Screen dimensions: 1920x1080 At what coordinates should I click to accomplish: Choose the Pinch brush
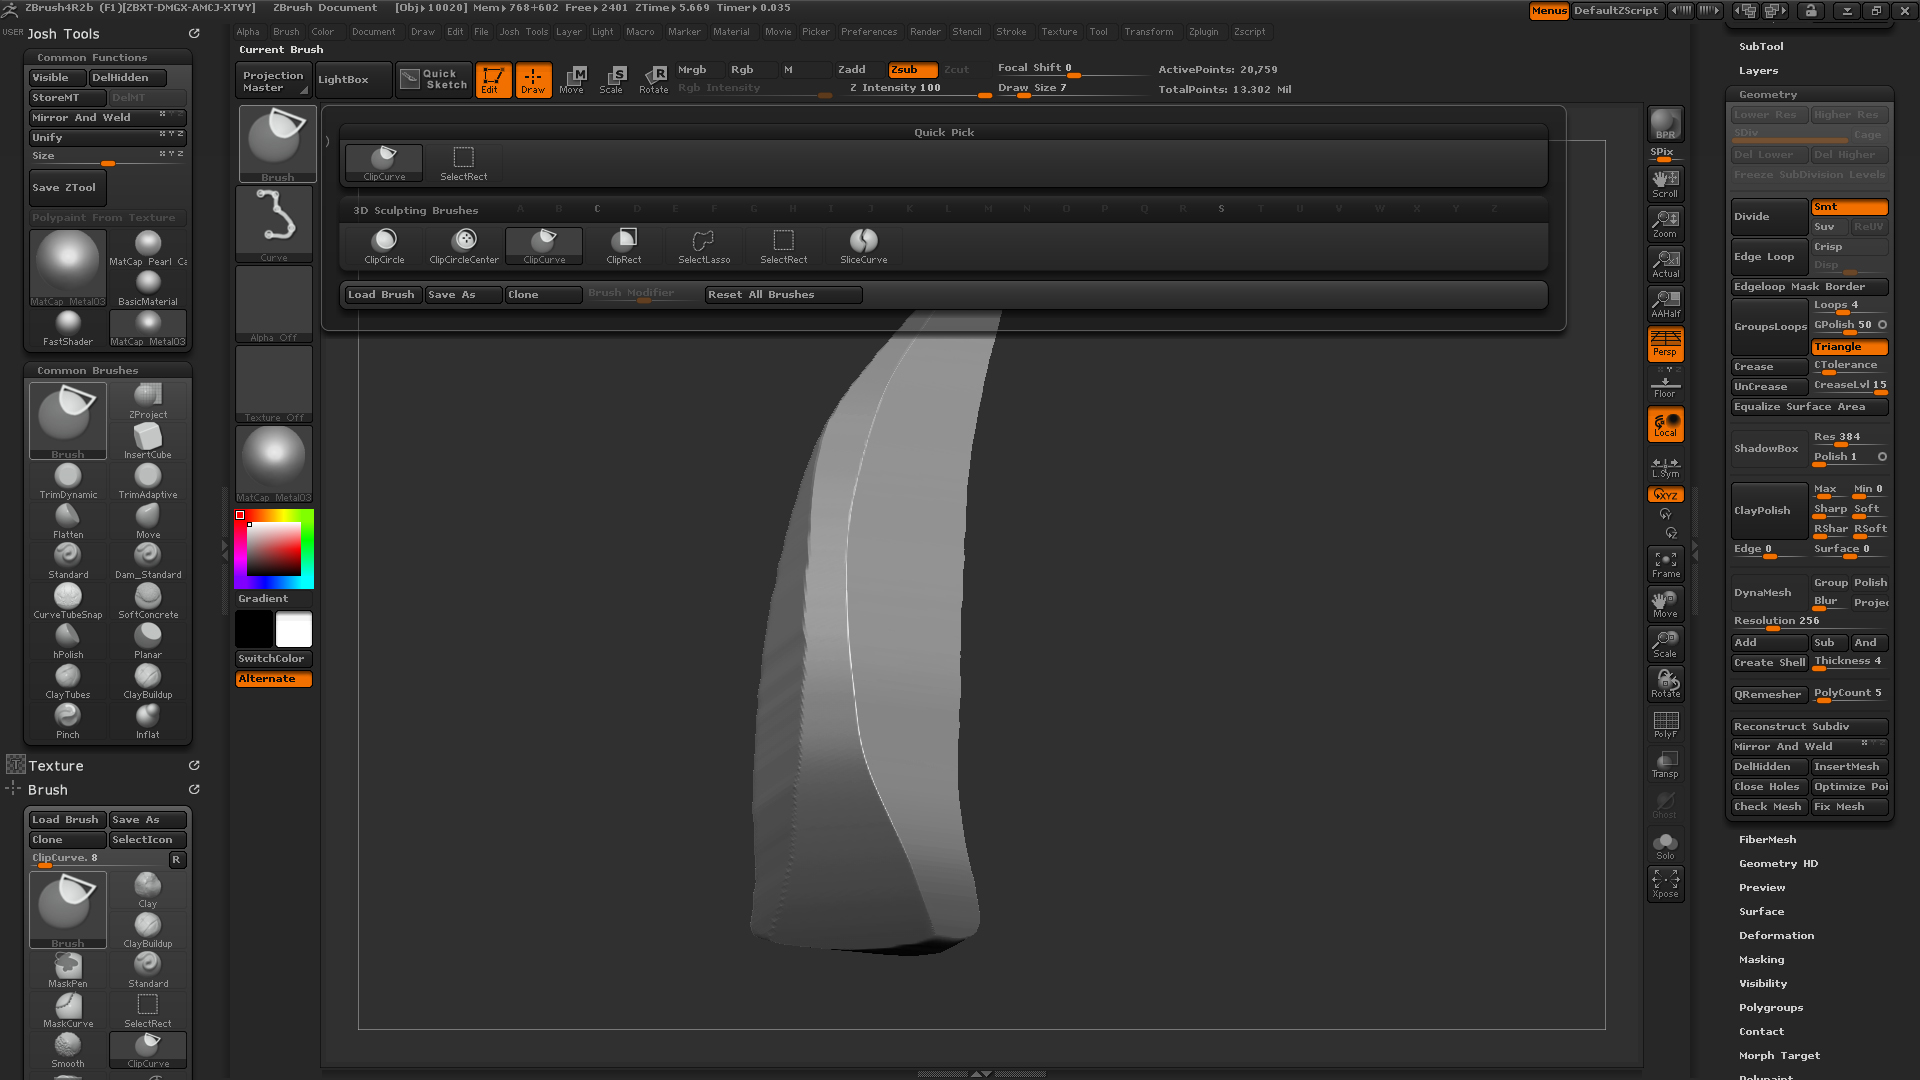pos(68,721)
